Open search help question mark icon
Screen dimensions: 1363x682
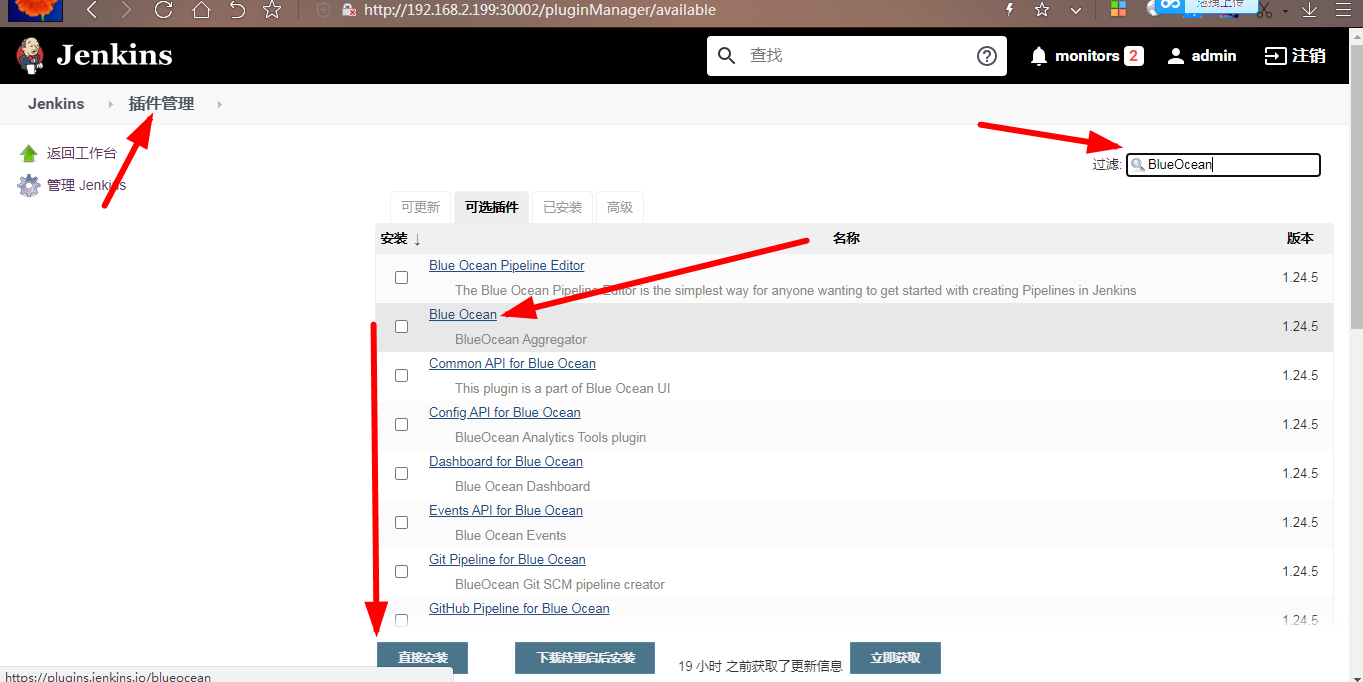(987, 56)
